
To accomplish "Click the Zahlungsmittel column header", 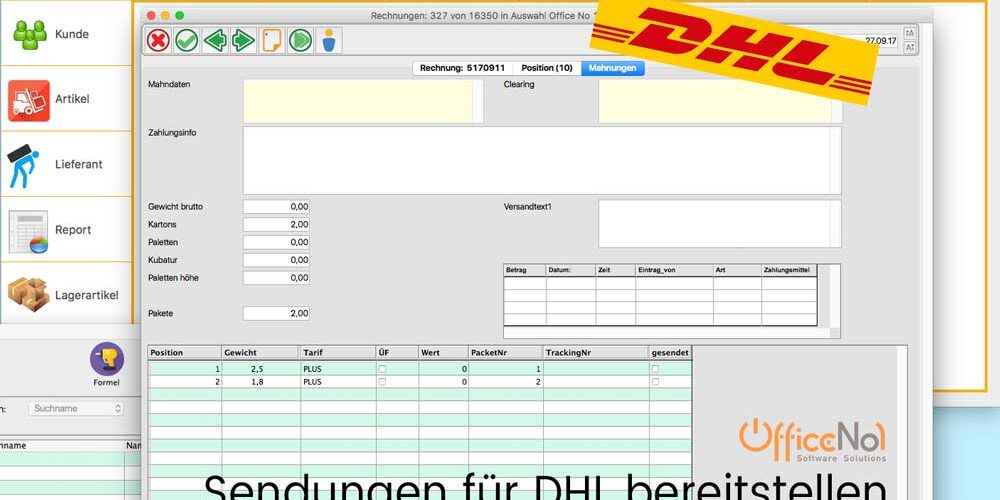I will [x=789, y=270].
